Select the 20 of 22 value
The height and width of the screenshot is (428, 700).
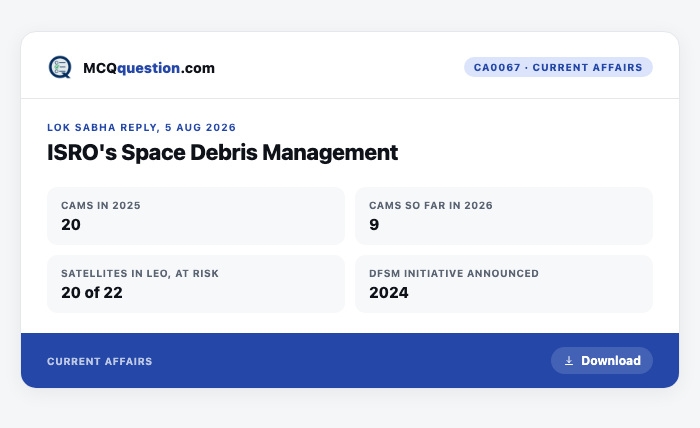(92, 293)
